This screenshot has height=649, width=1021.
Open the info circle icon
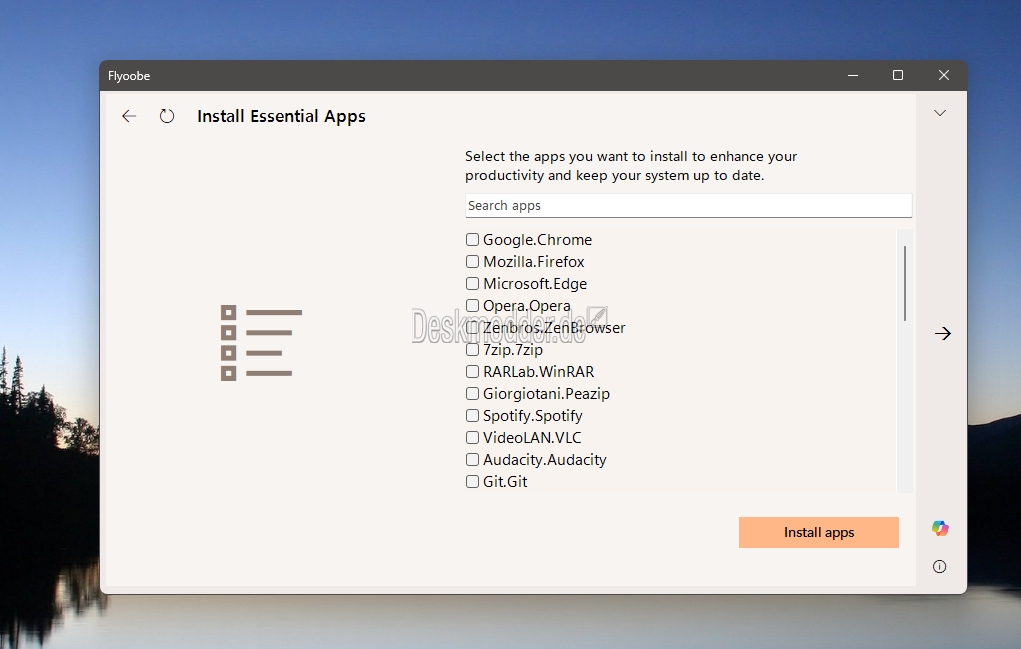click(939, 566)
